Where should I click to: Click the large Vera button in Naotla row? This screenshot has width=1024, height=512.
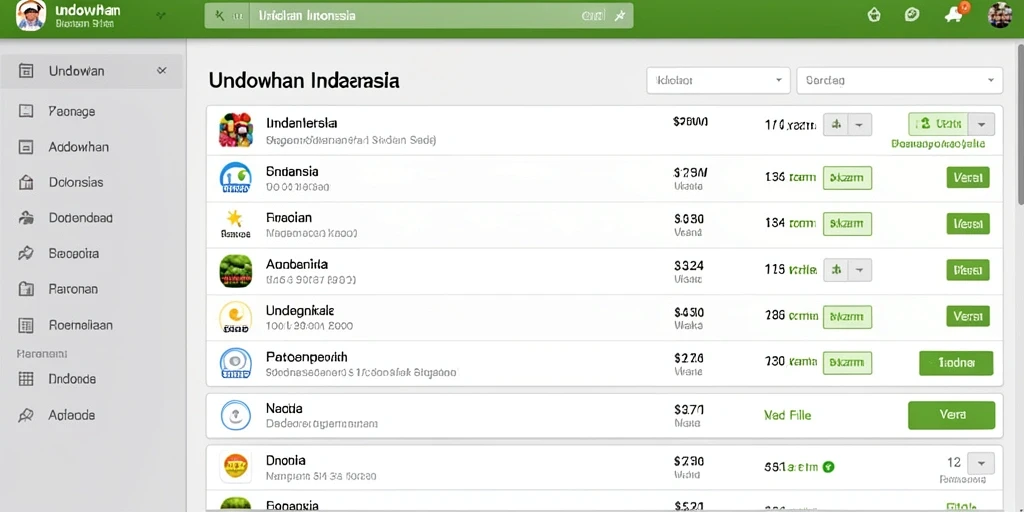click(x=952, y=415)
